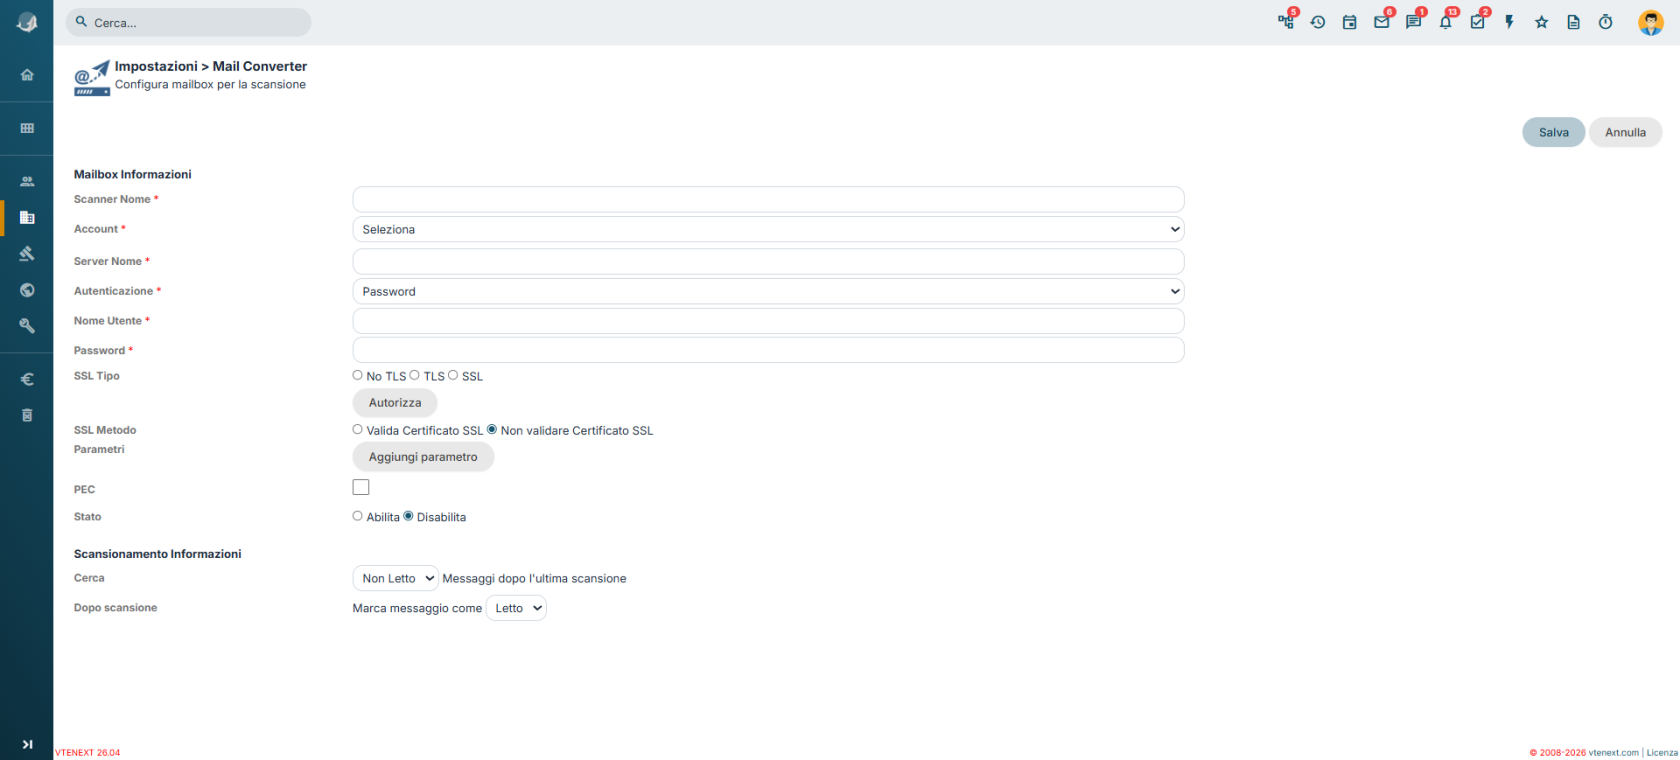Click the Impostazioni breadcrumb link
The image size is (1680, 760).
(156, 66)
